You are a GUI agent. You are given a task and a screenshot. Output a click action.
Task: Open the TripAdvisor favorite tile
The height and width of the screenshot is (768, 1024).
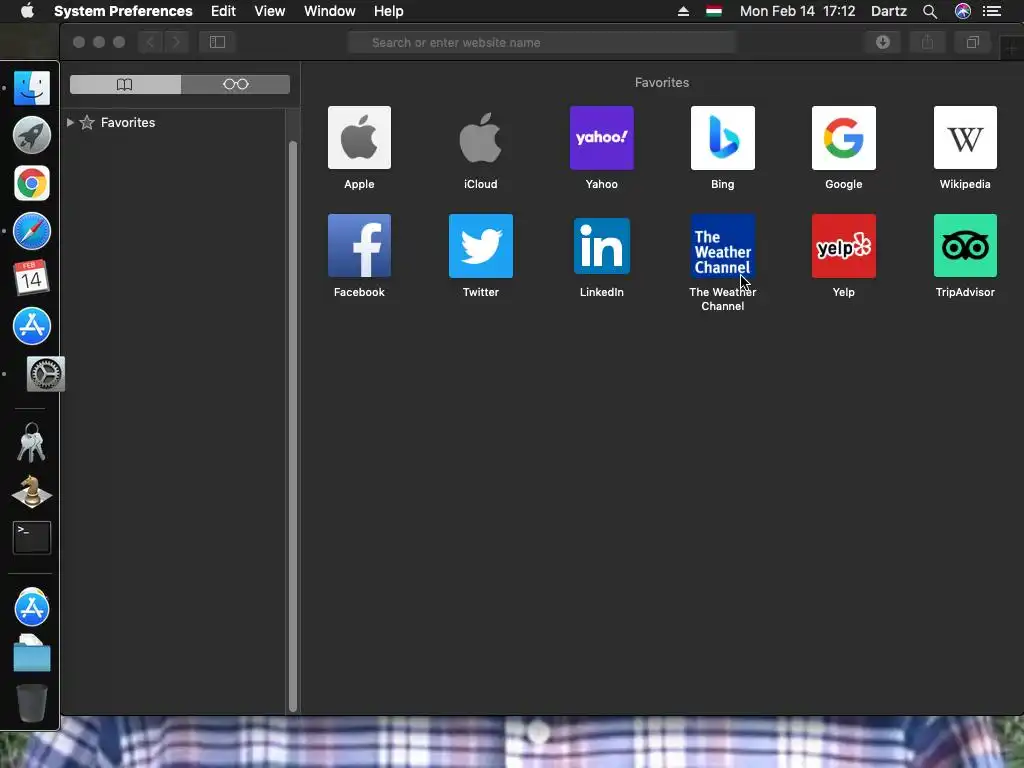click(965, 246)
